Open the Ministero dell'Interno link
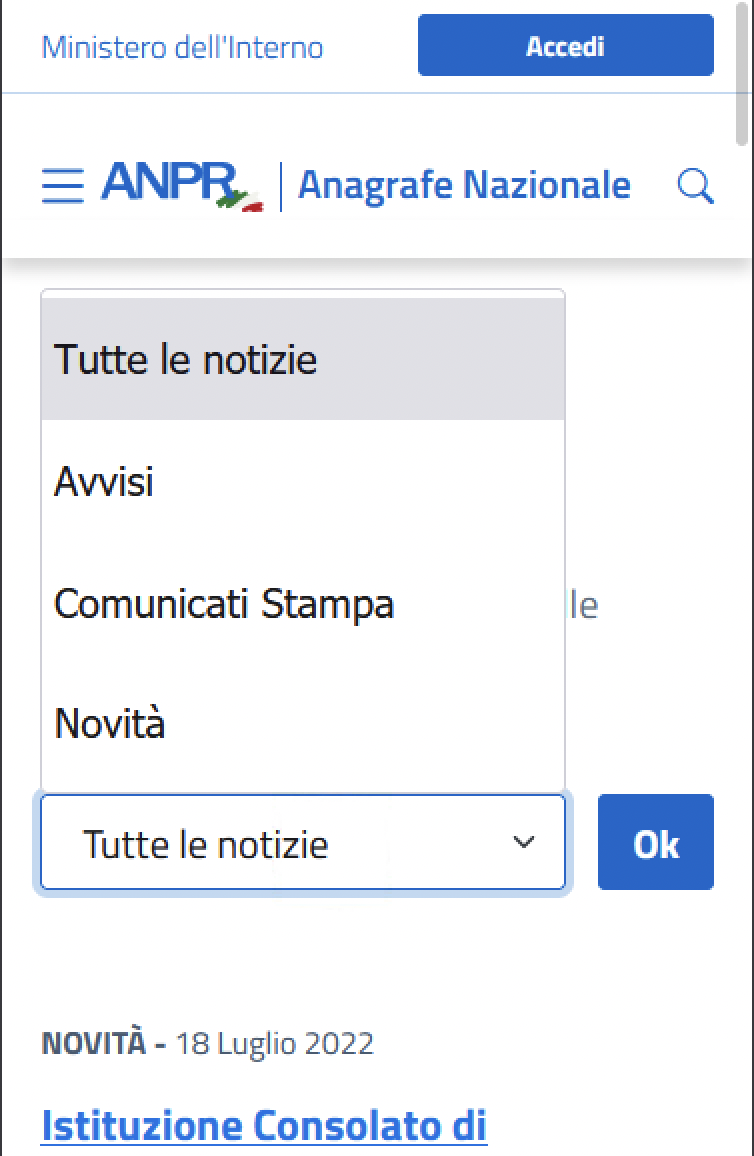This screenshot has height=1156, width=754. point(181,46)
